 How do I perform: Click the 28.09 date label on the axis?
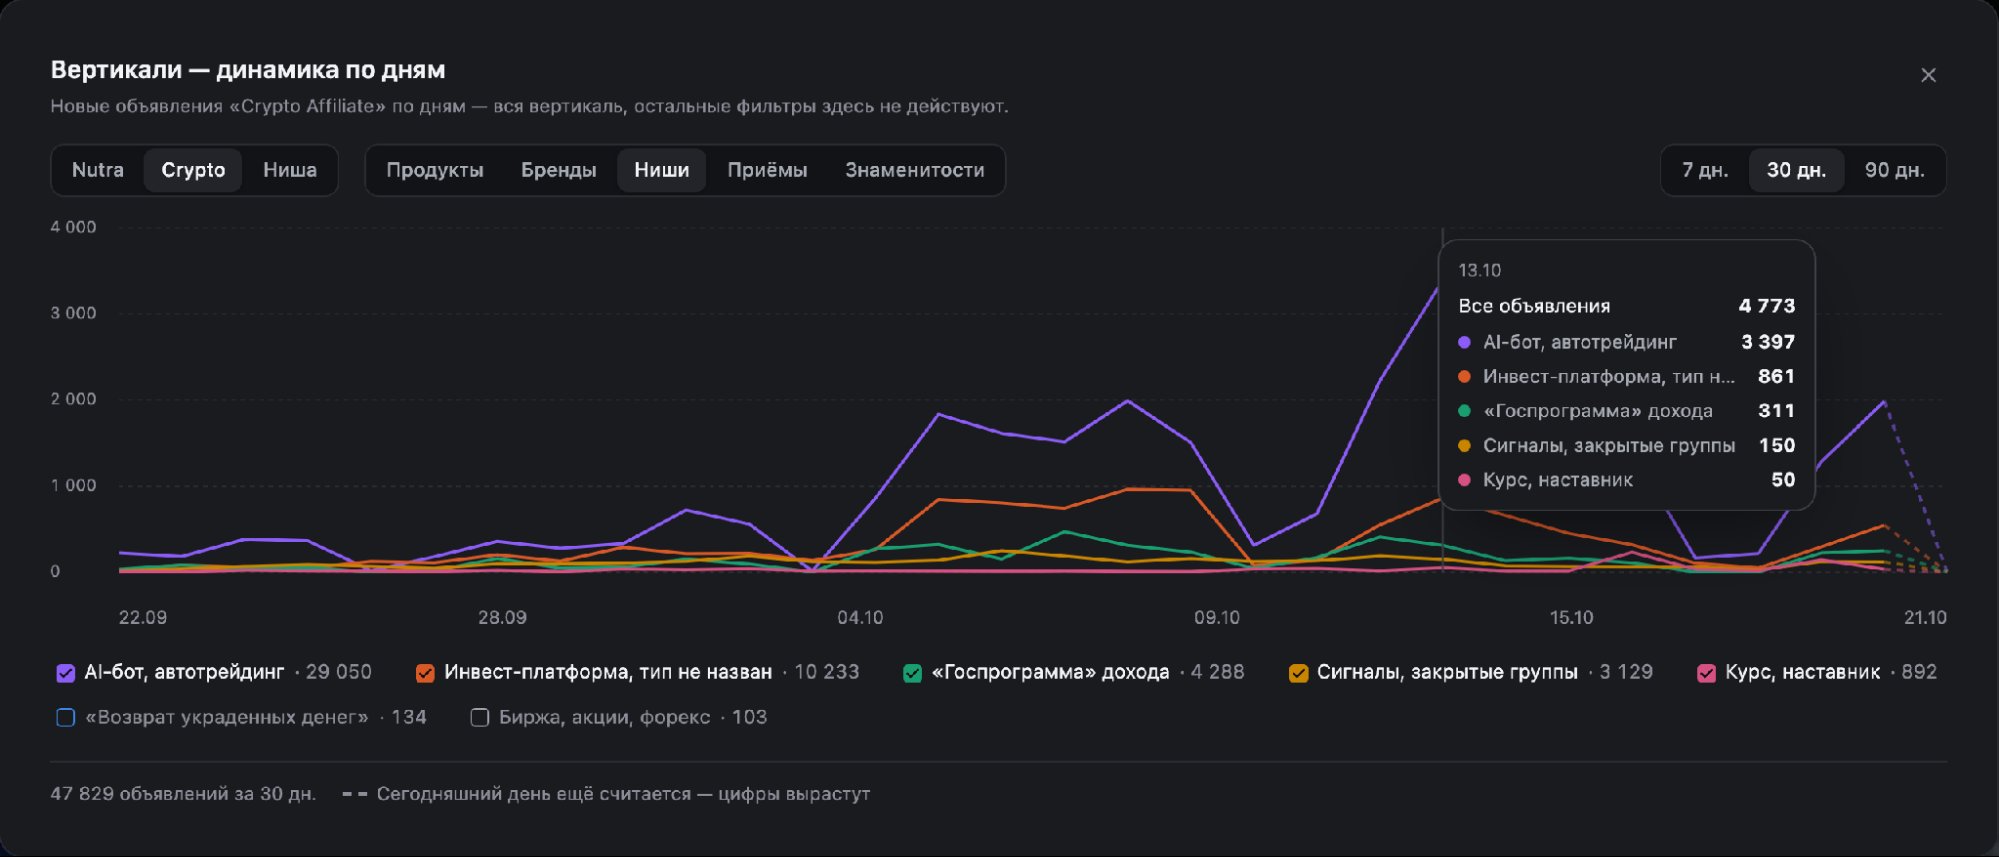(502, 617)
